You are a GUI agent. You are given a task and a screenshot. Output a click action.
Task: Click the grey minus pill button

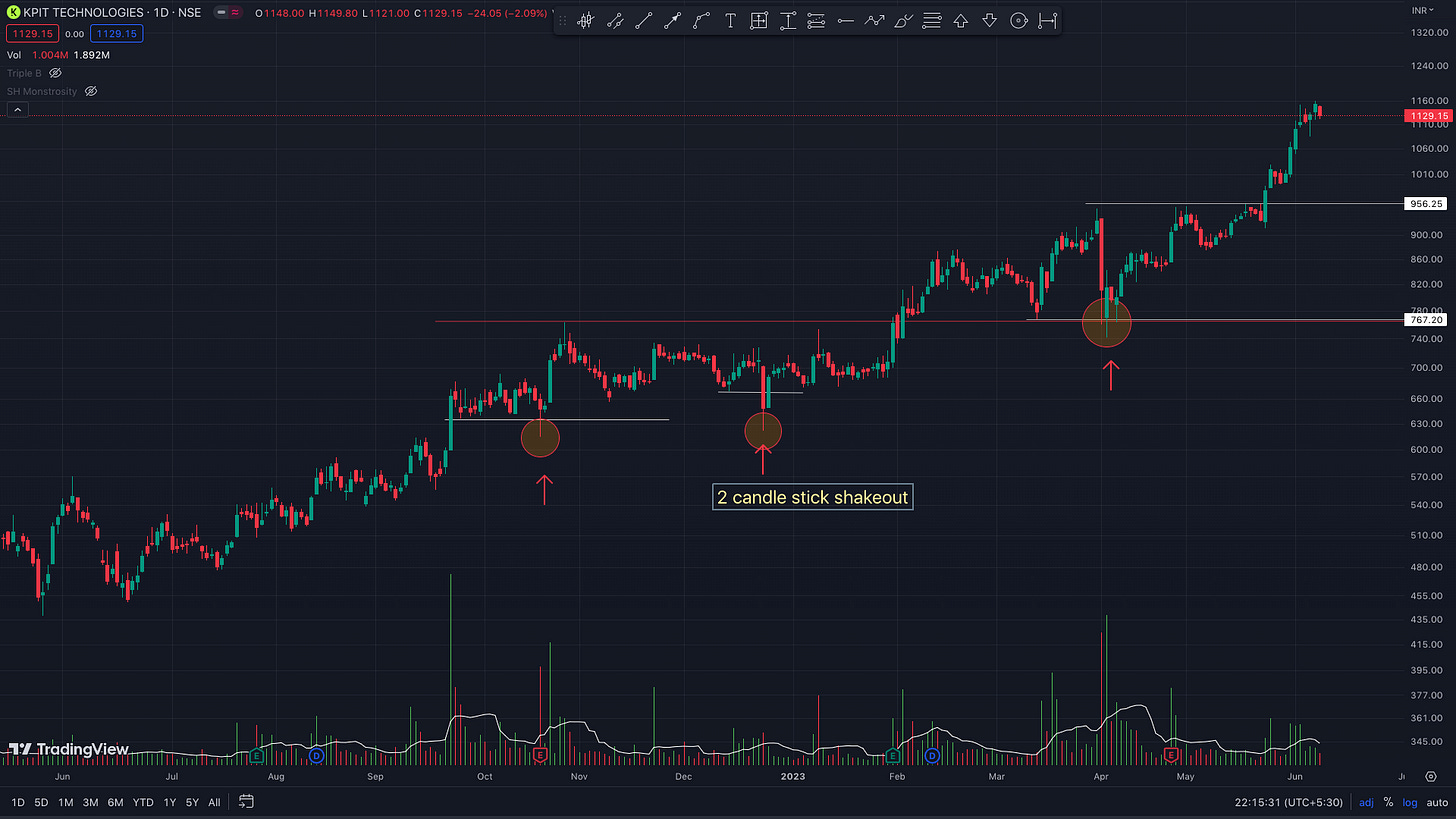(220, 12)
